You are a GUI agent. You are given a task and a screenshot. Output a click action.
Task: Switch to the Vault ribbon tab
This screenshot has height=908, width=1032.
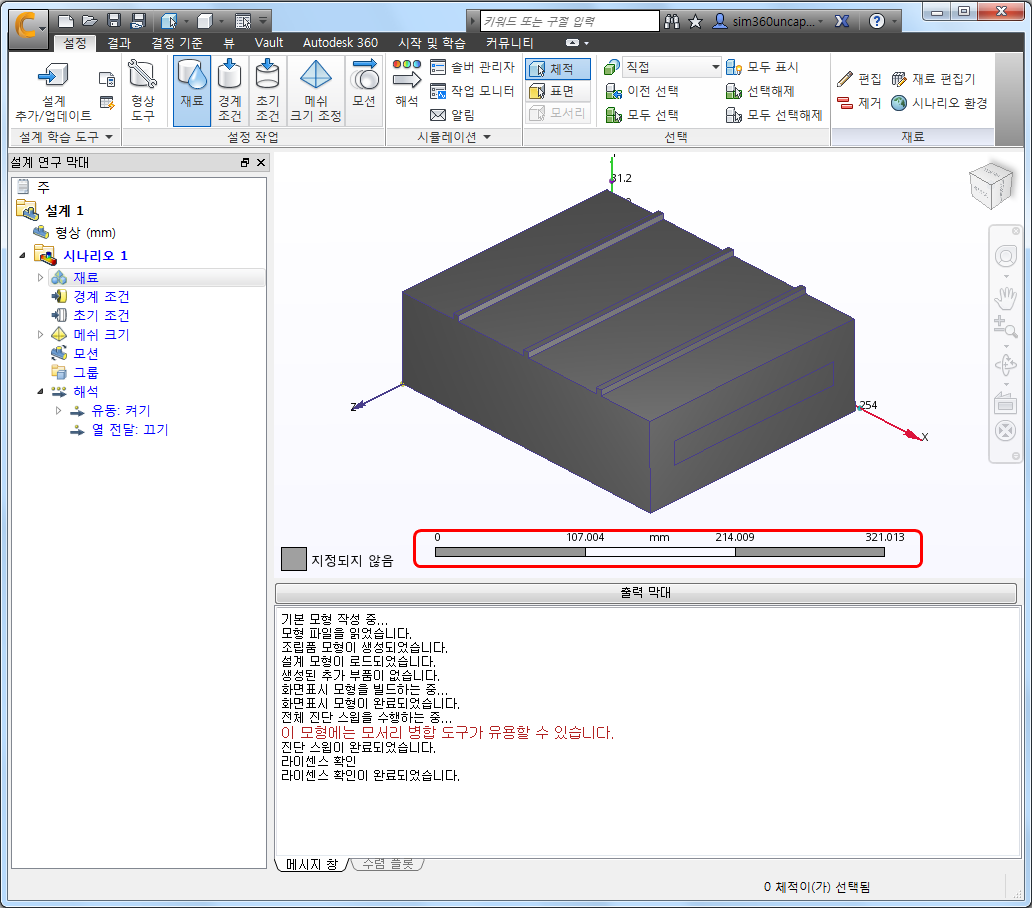pyautogui.click(x=269, y=43)
